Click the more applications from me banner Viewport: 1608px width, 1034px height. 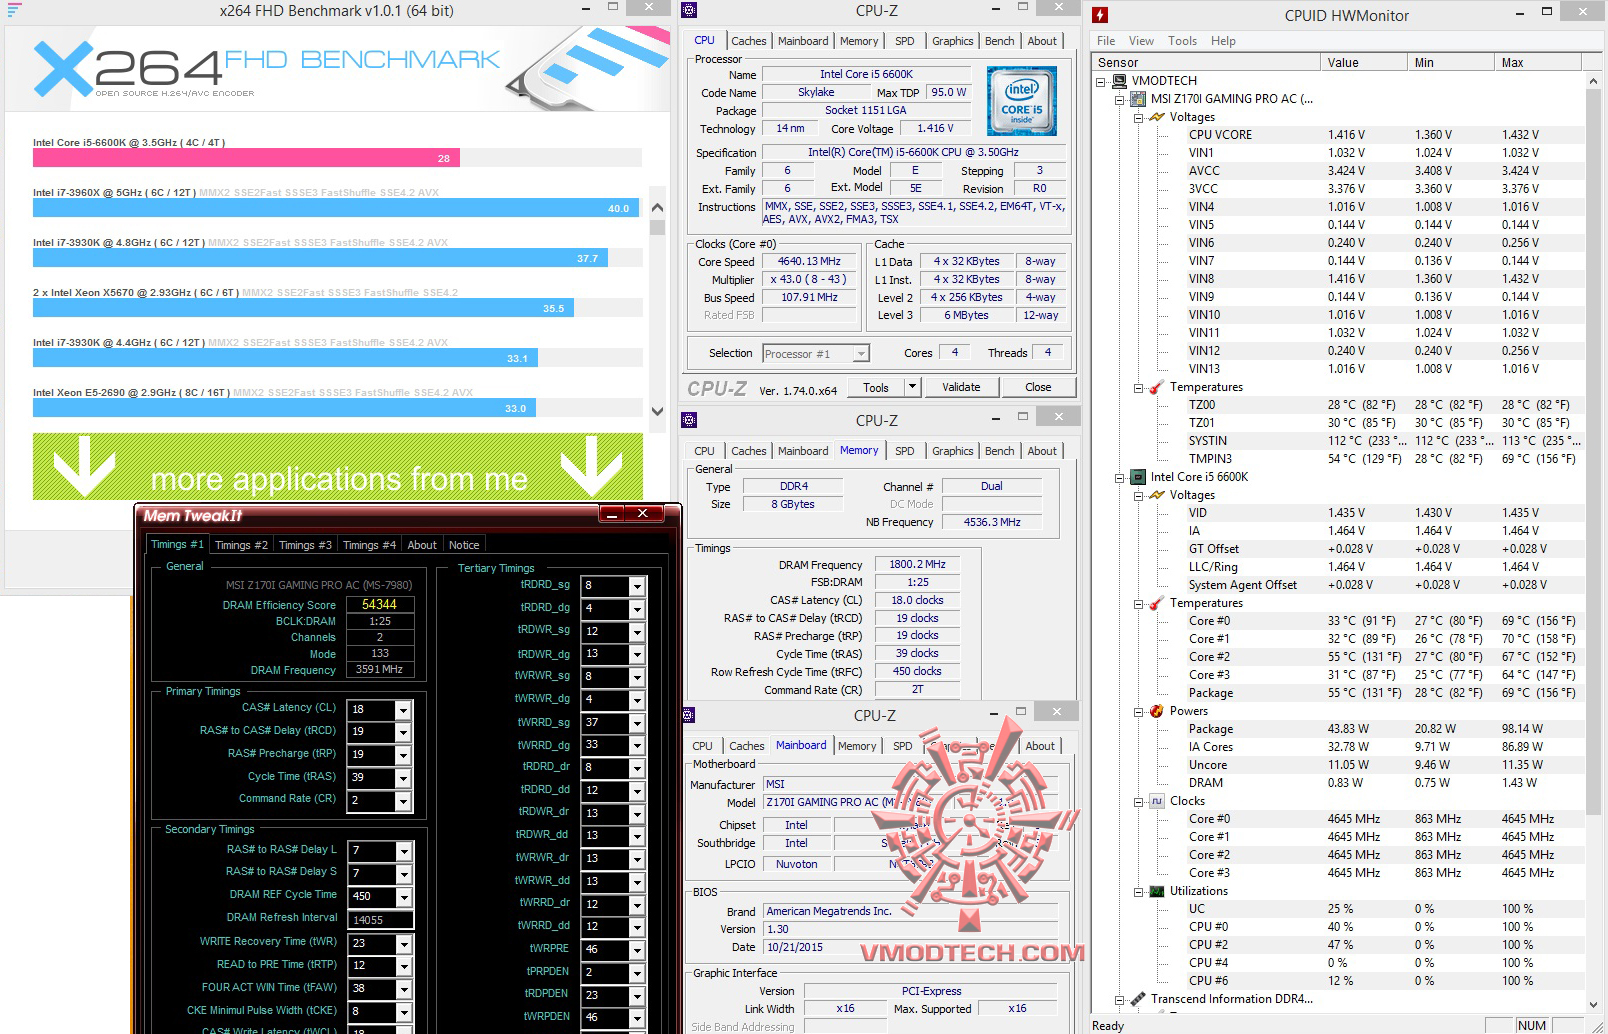point(338,466)
